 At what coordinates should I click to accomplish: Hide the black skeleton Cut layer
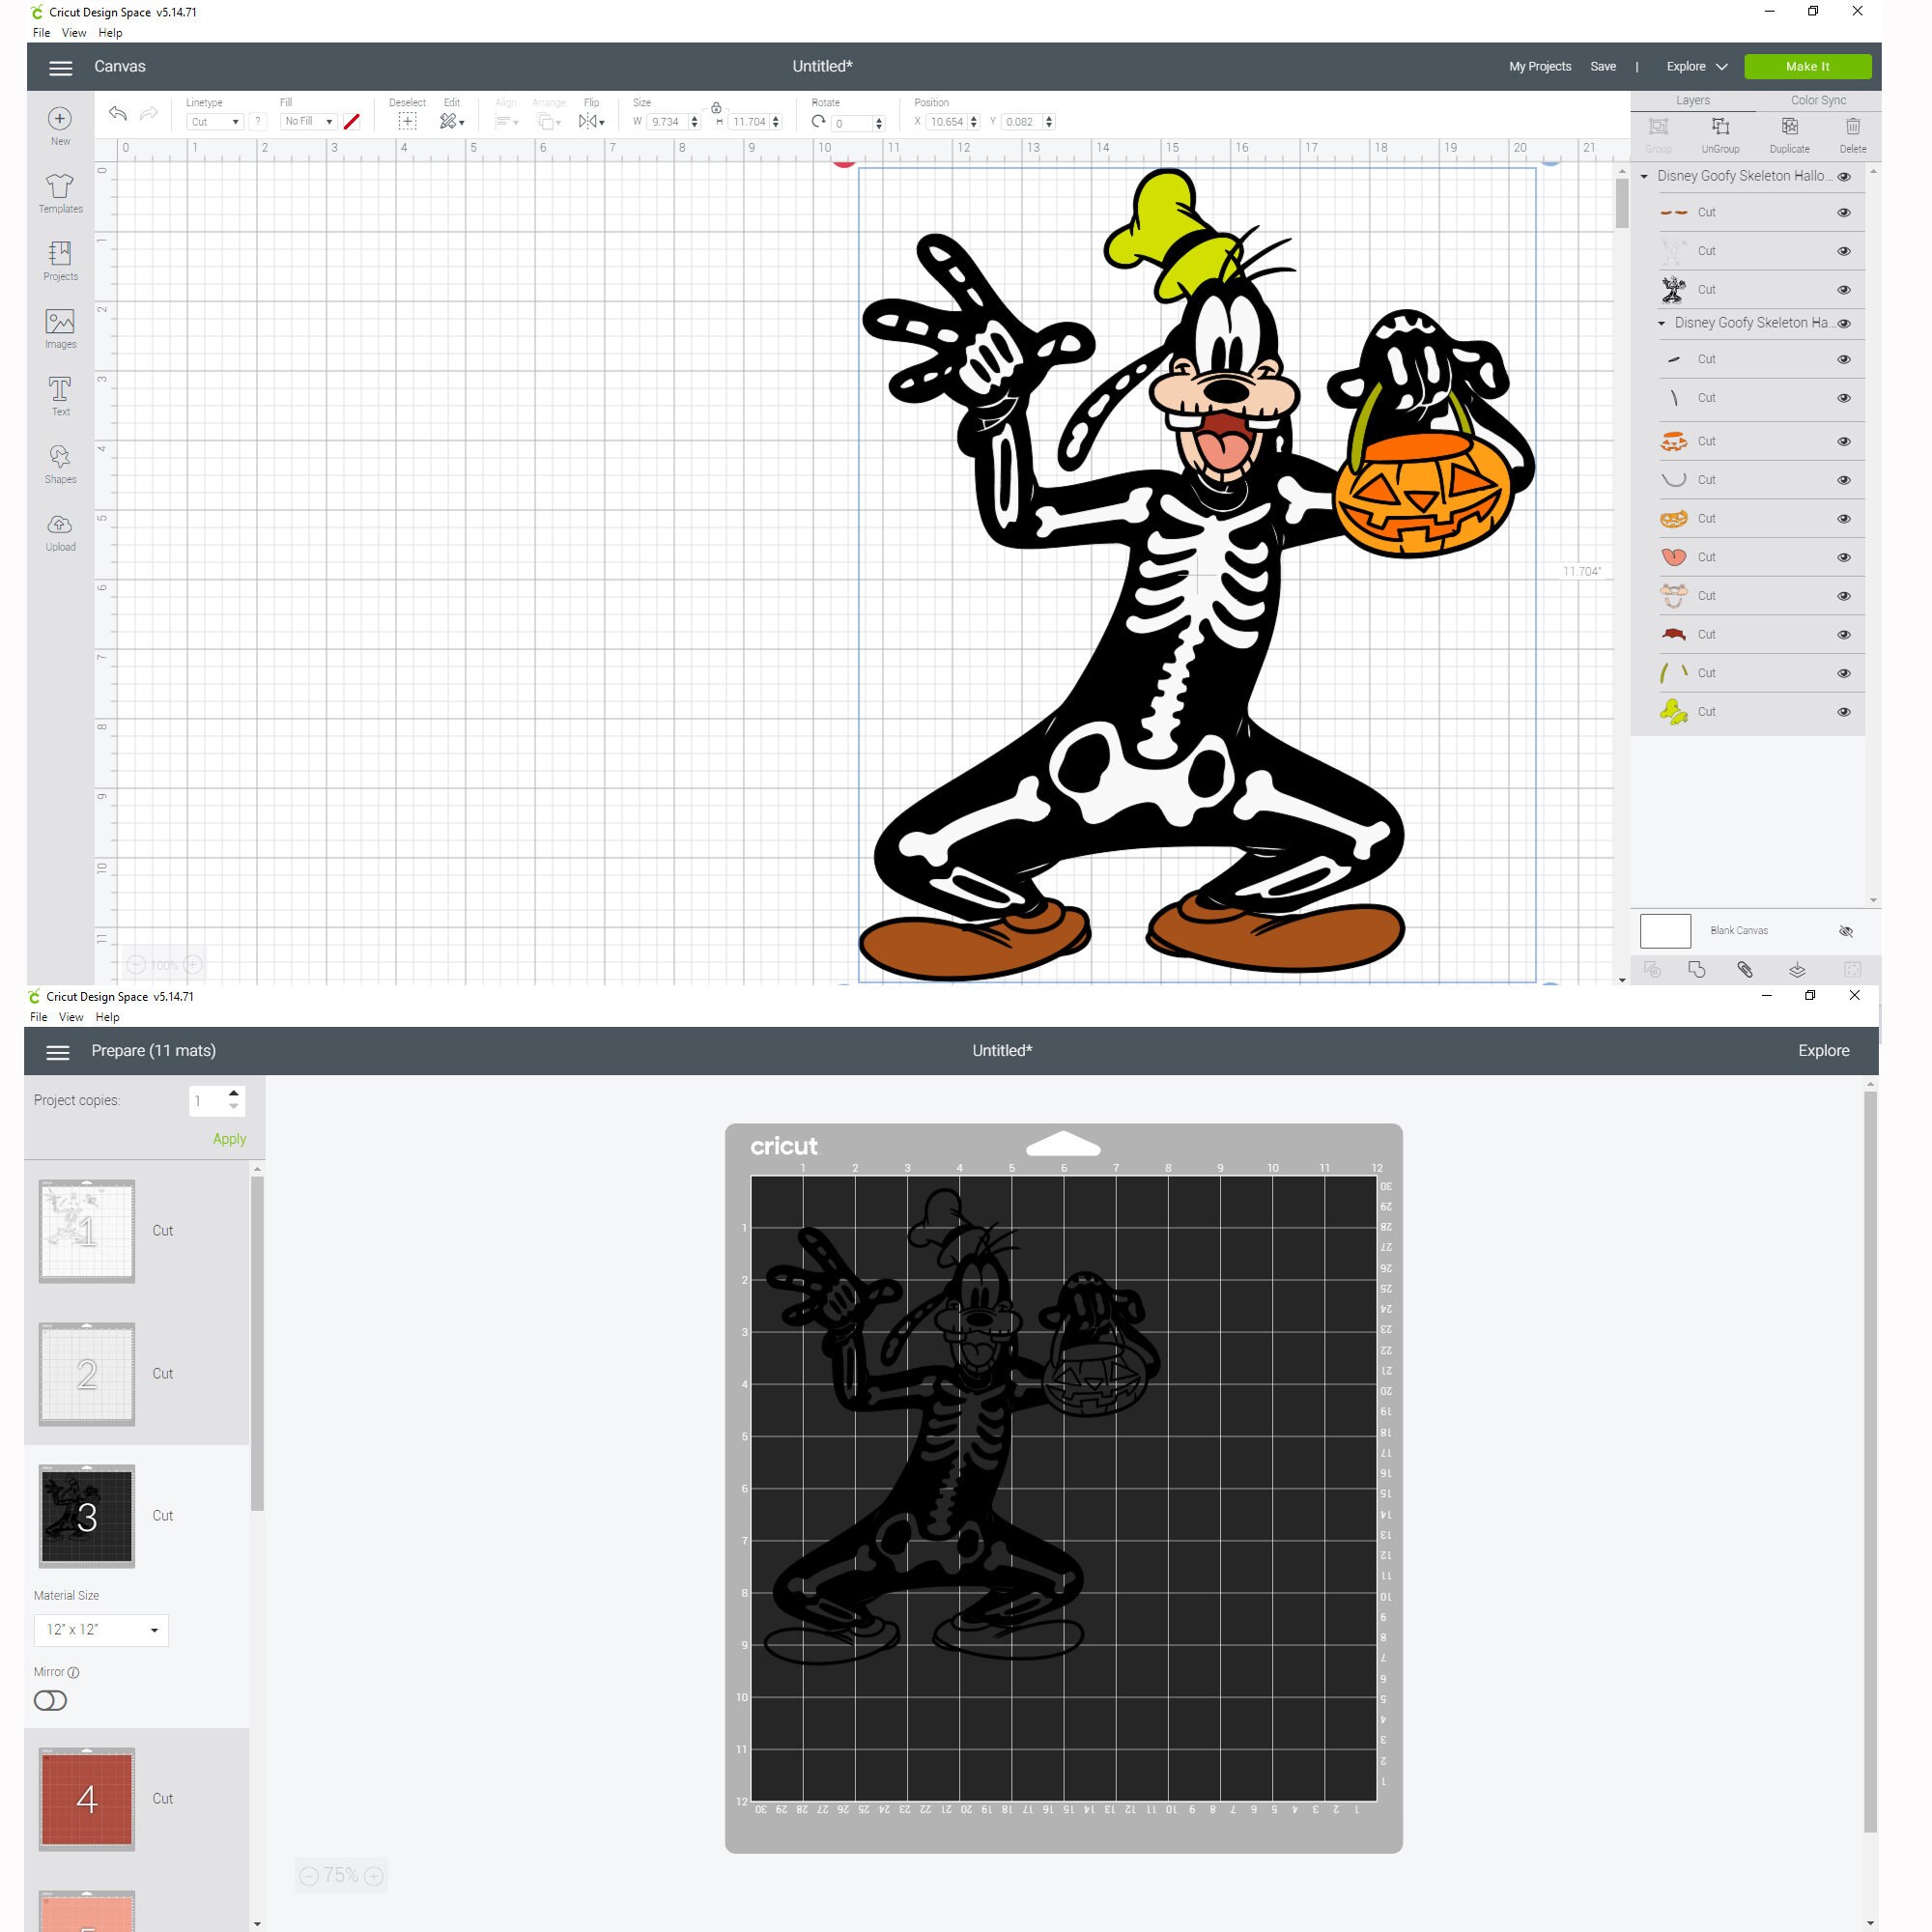pyautogui.click(x=1844, y=290)
